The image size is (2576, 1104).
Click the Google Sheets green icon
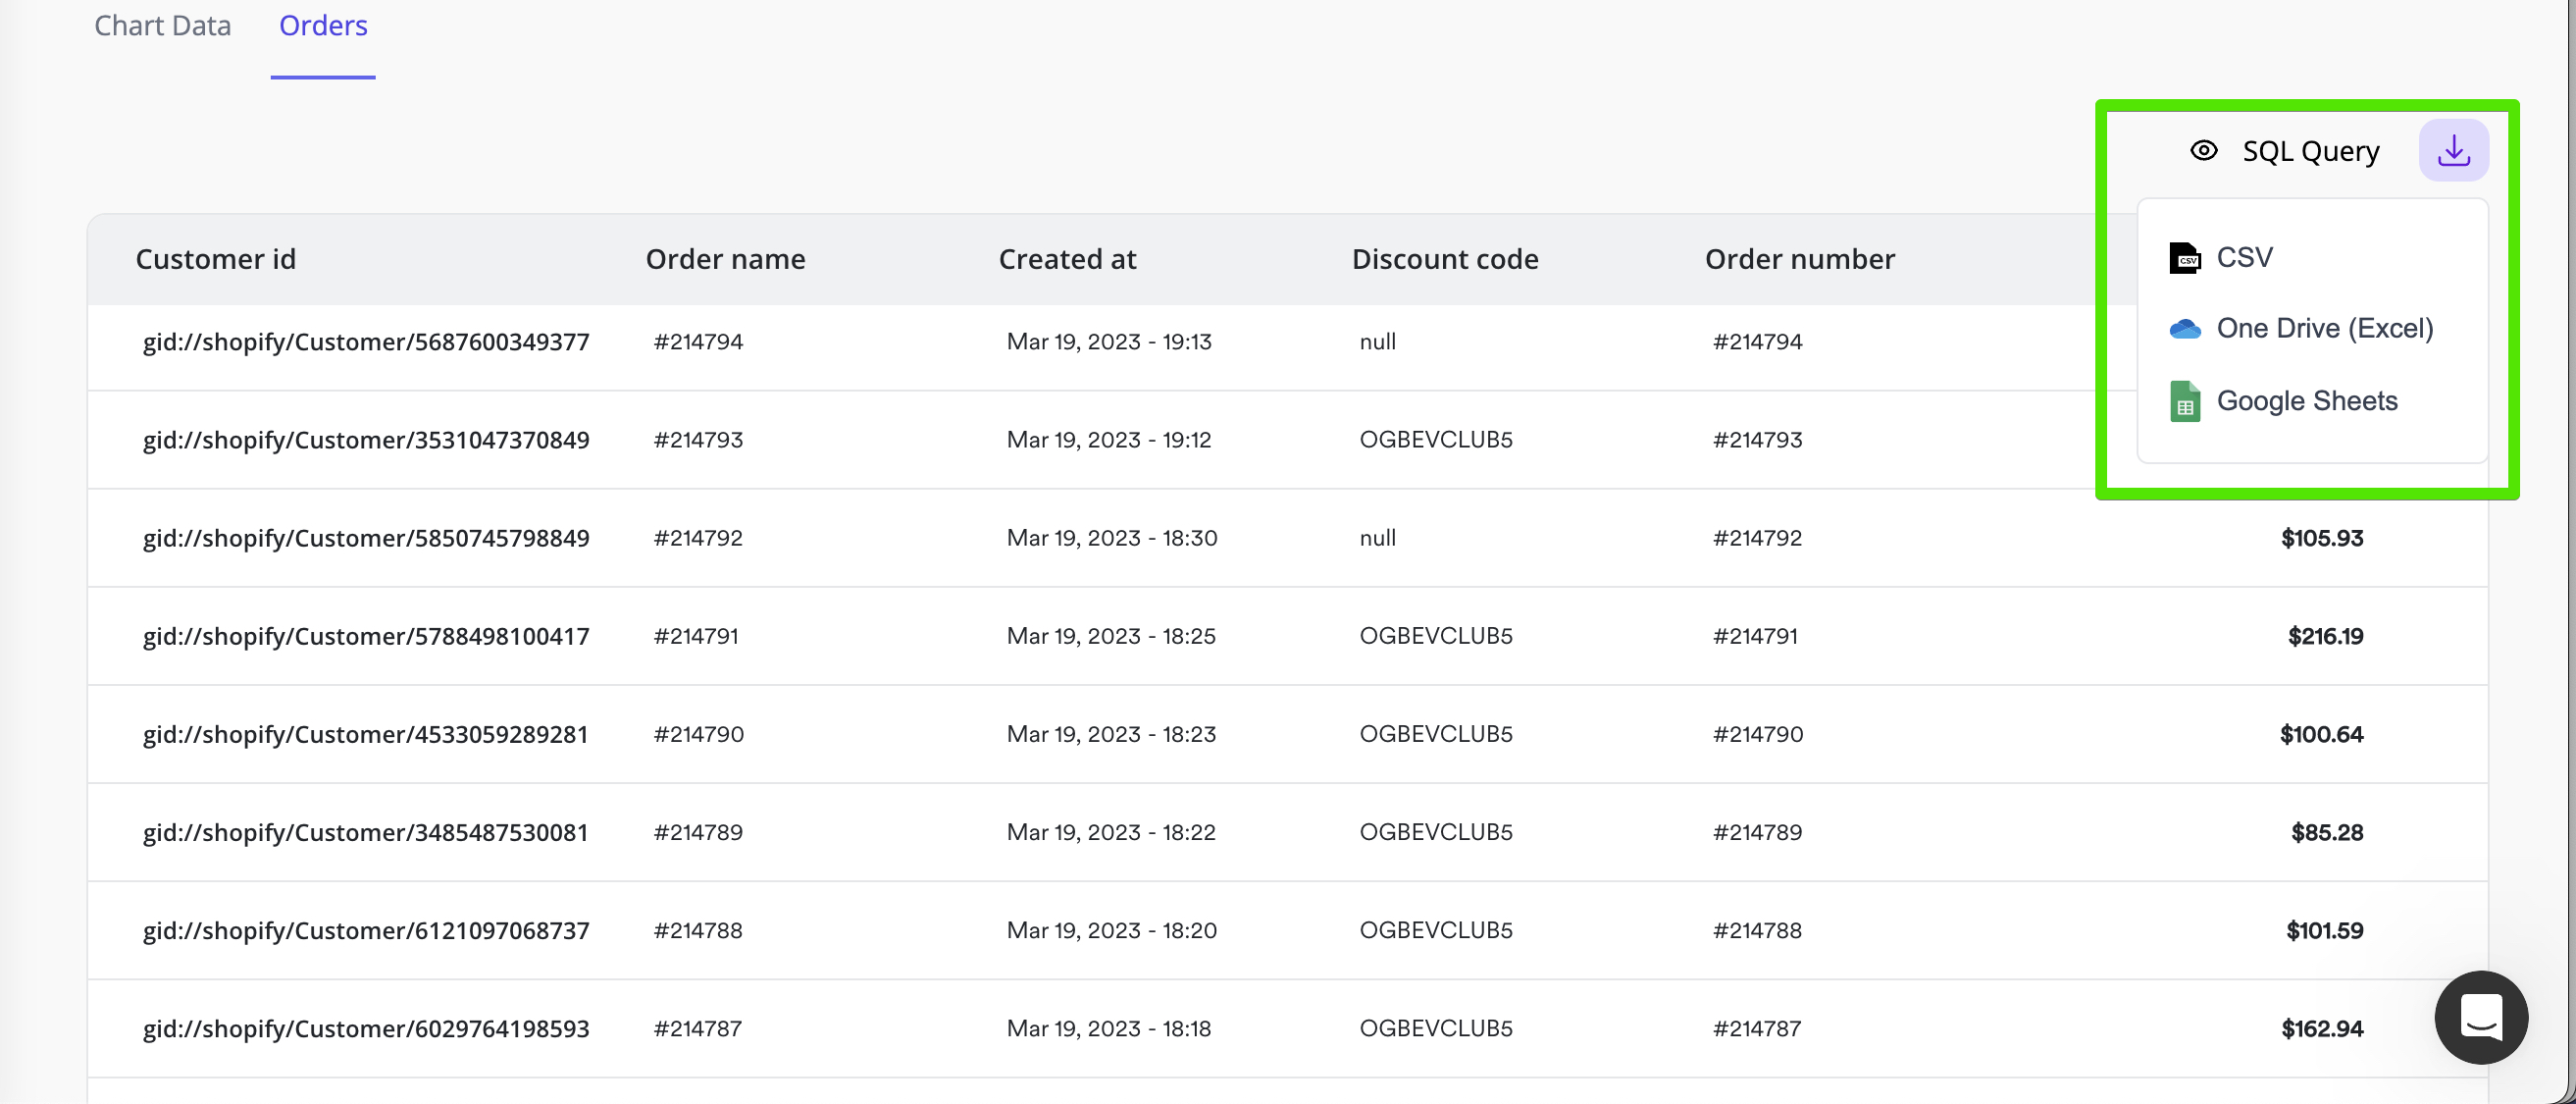click(x=2184, y=402)
